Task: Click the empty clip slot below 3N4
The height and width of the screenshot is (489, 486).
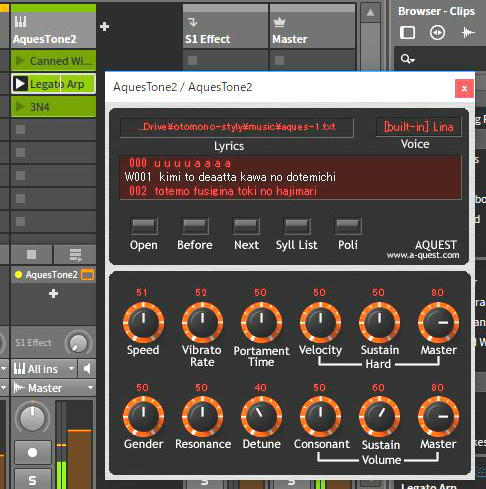Action: [53, 130]
